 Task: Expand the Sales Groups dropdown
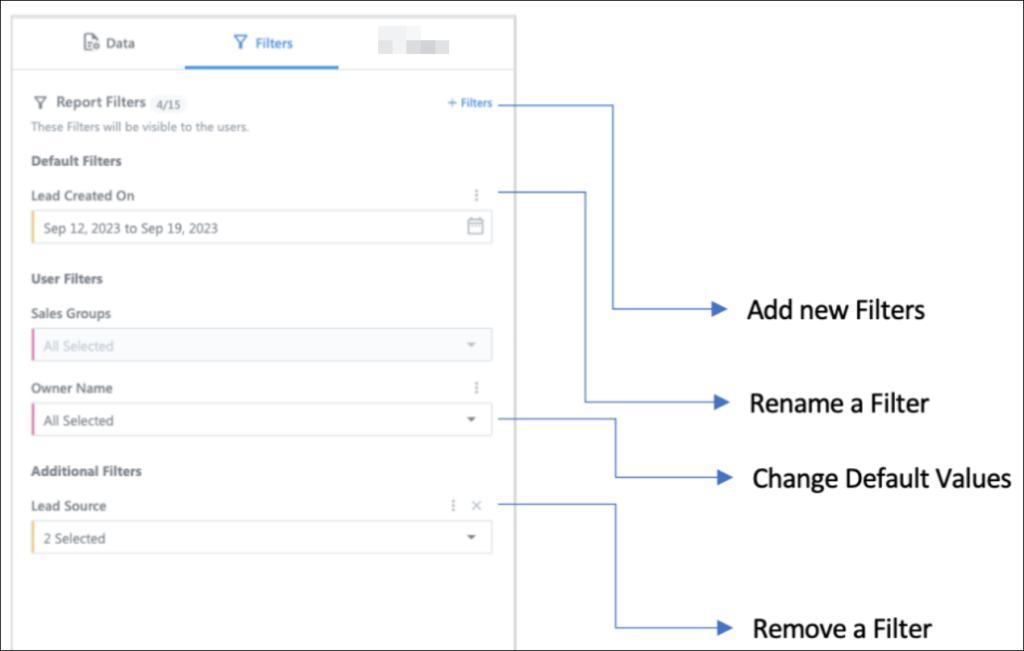point(473,344)
